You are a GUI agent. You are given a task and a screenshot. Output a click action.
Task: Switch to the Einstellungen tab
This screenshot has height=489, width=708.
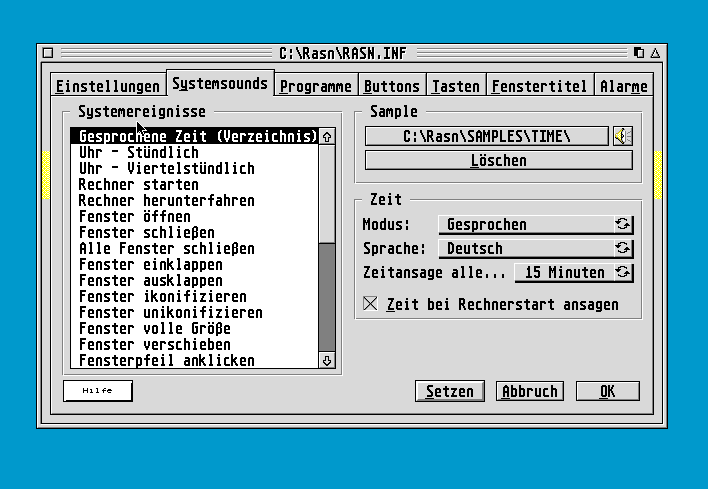click(107, 87)
